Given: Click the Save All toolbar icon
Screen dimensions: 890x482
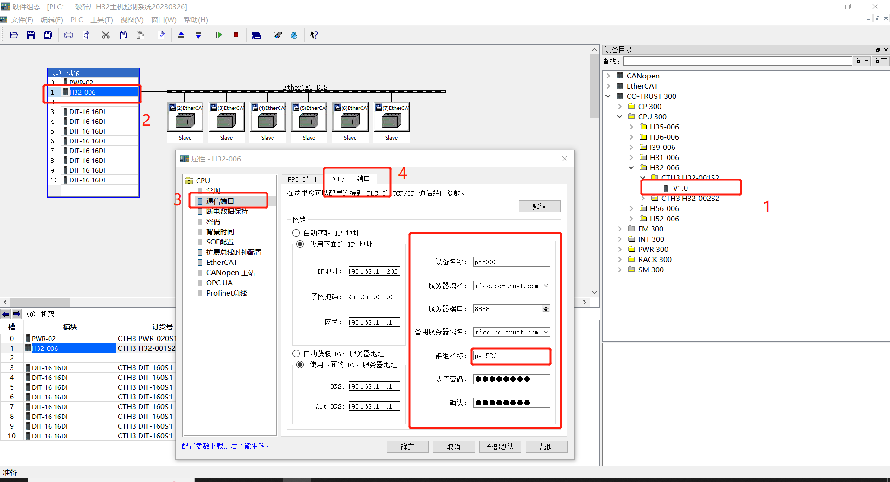Looking at the screenshot, I should pos(48,35).
